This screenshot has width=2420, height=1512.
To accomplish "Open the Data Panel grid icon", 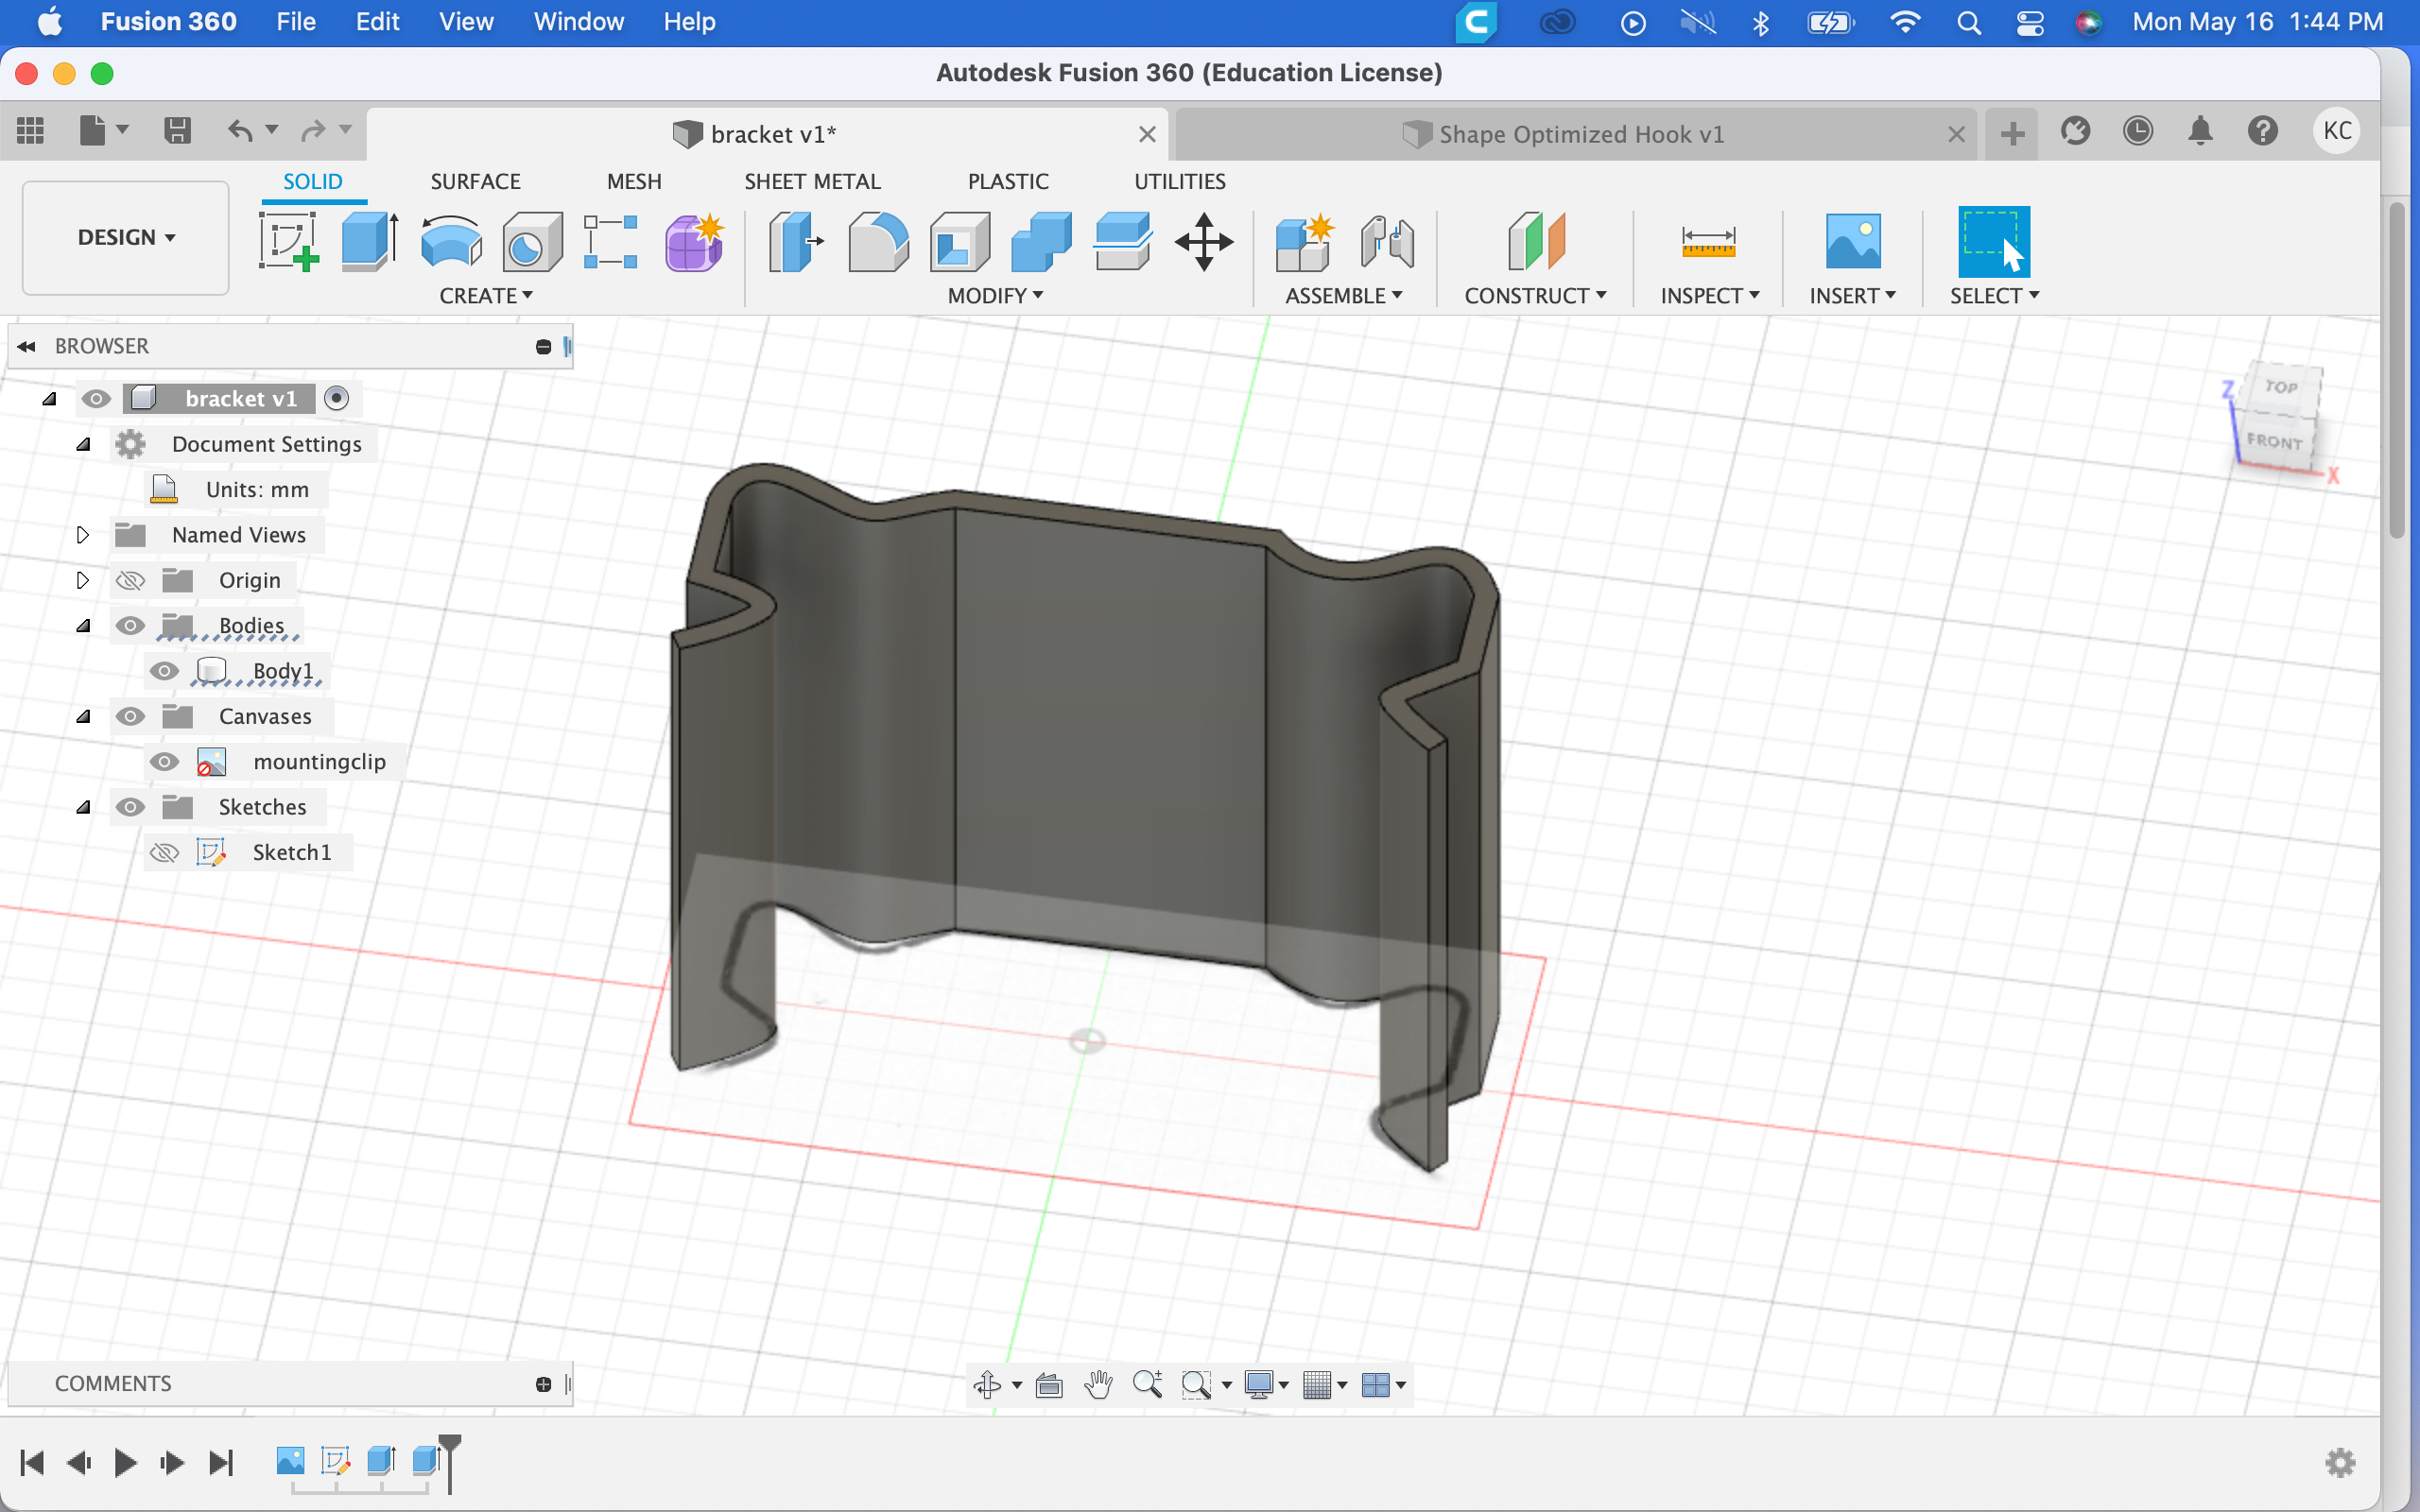I will 30,130.
